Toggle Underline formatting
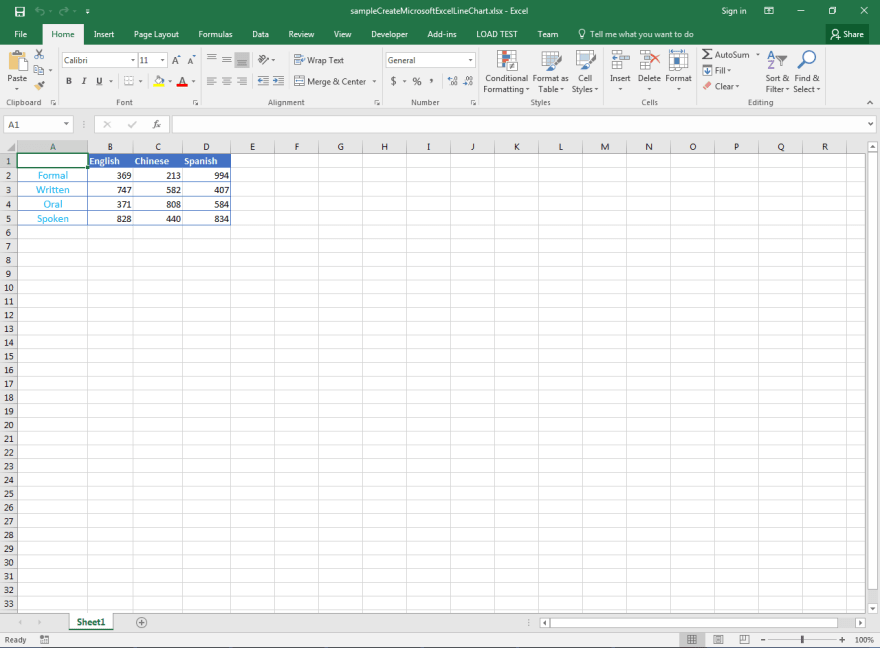The width and height of the screenshot is (880, 648). [x=99, y=81]
